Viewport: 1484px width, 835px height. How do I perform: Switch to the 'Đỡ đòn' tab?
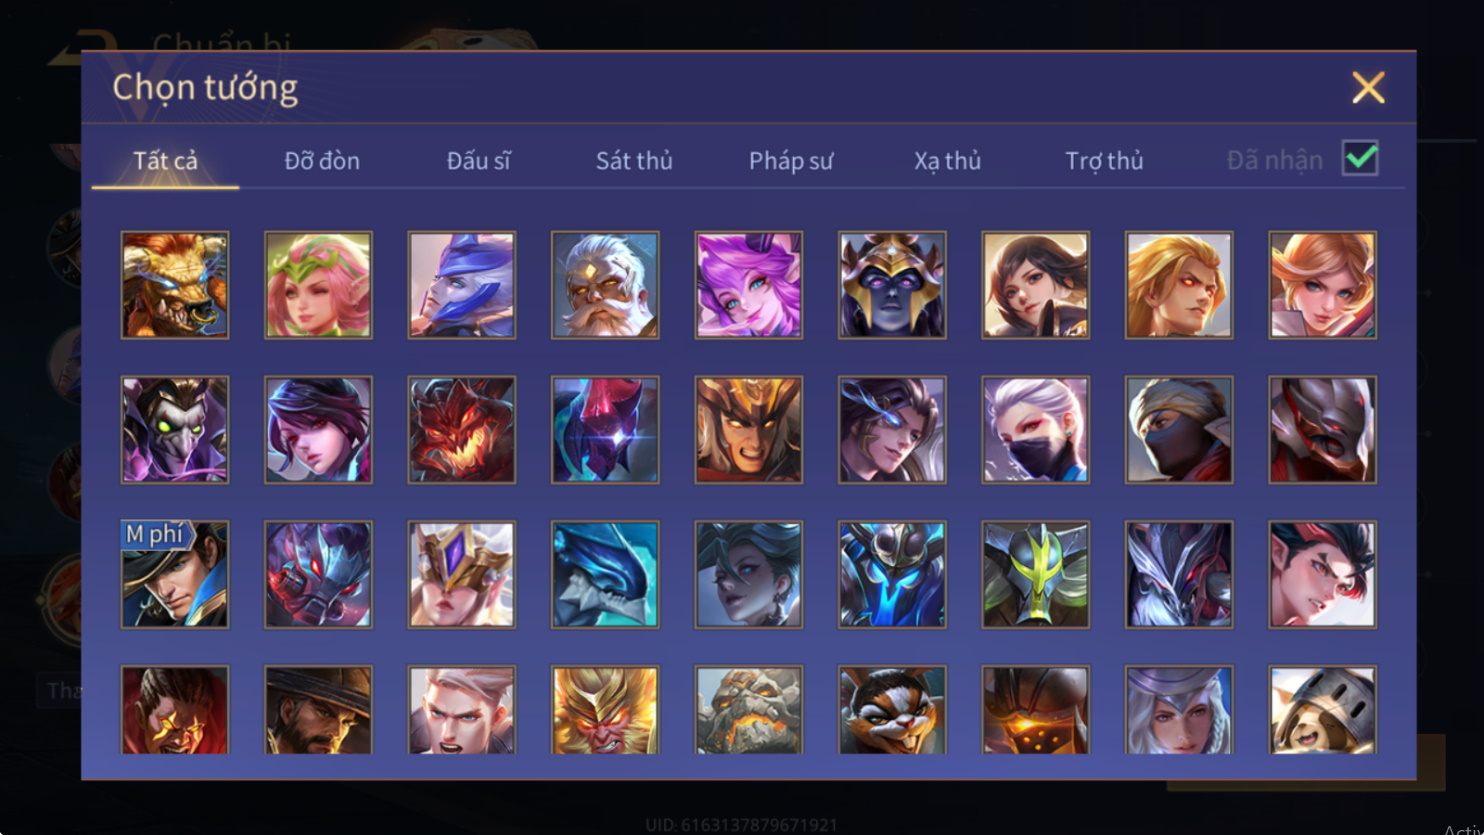322,161
